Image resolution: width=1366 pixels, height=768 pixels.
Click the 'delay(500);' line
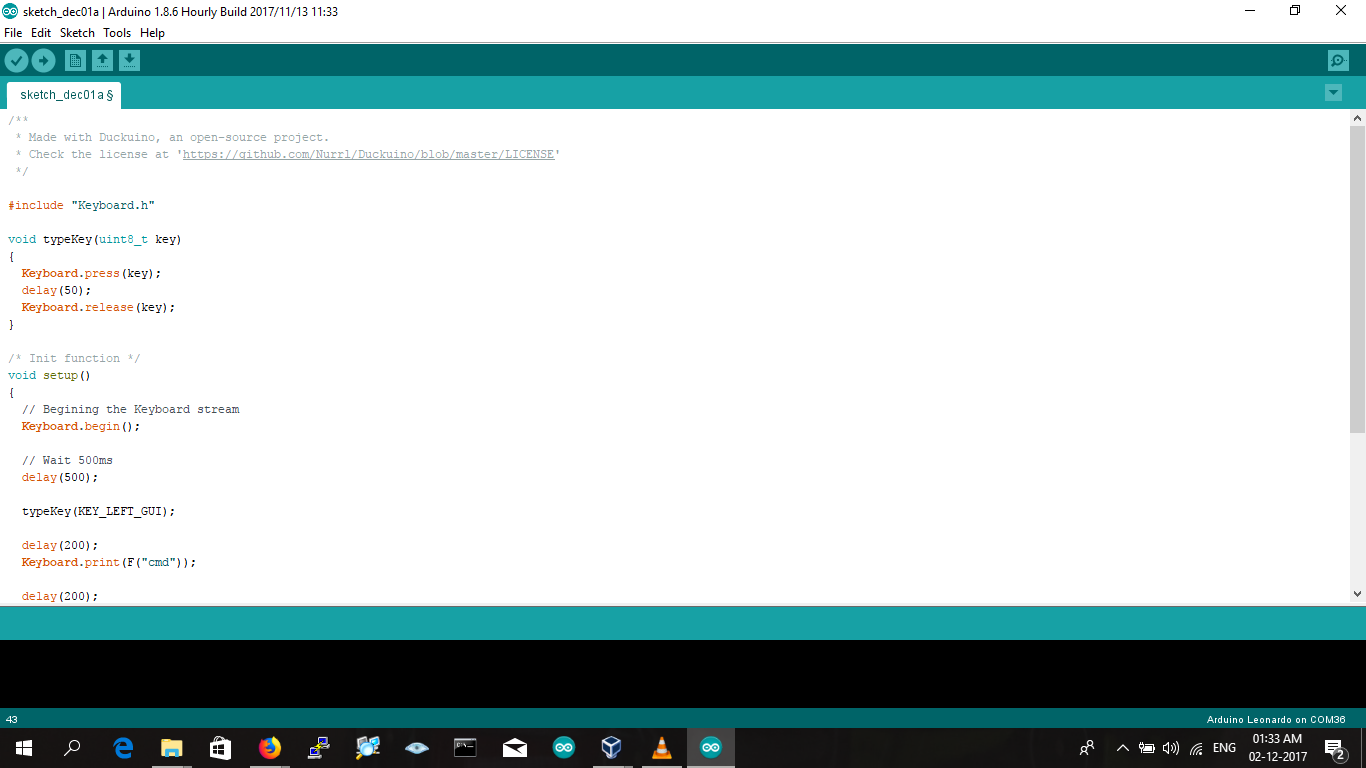click(x=60, y=477)
